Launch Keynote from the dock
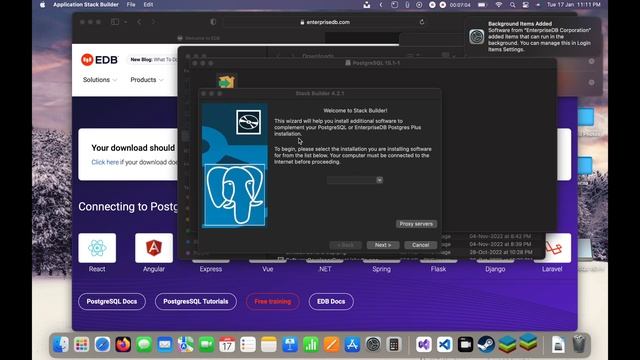Viewport: 640px width, 360px height. point(290,345)
